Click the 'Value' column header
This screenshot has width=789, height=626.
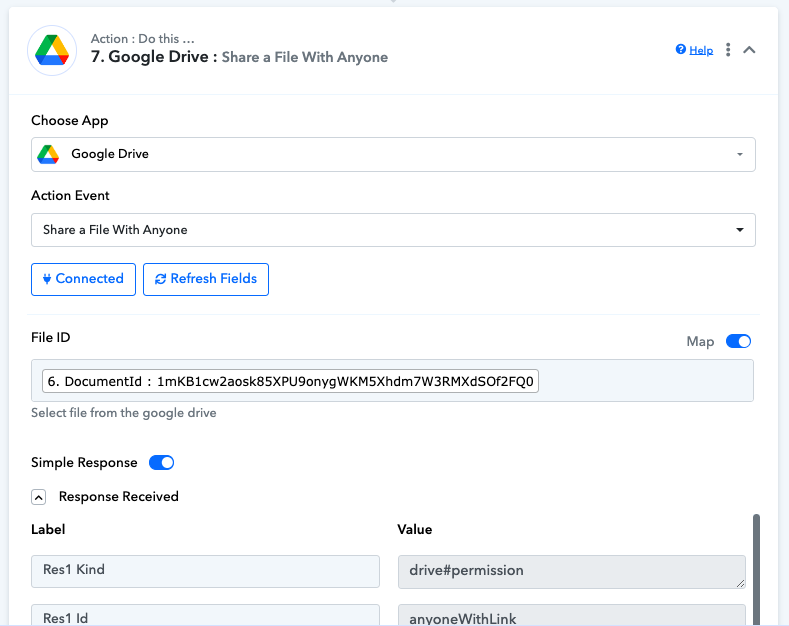[x=415, y=529]
